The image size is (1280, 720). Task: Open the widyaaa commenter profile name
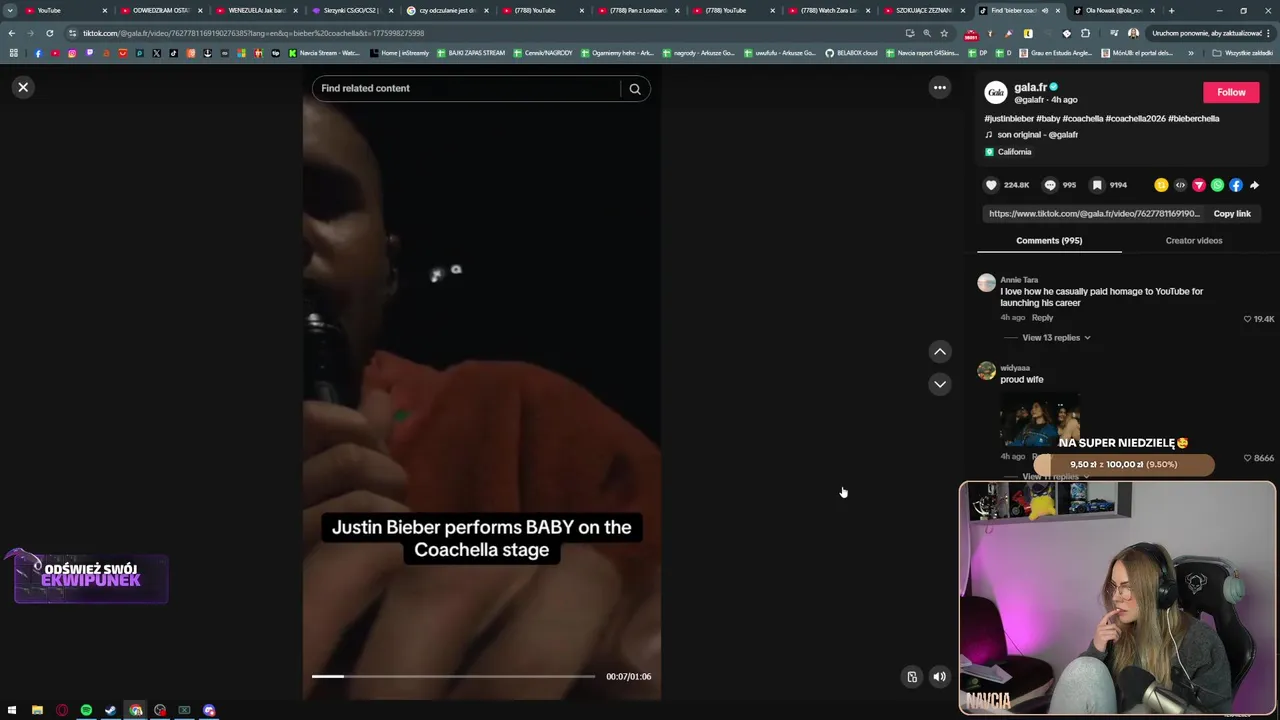[1015, 368]
